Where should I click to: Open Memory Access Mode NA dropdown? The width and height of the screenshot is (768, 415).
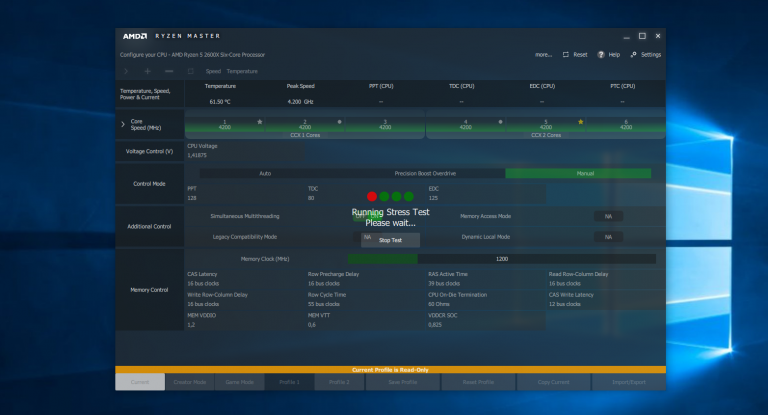tap(607, 216)
